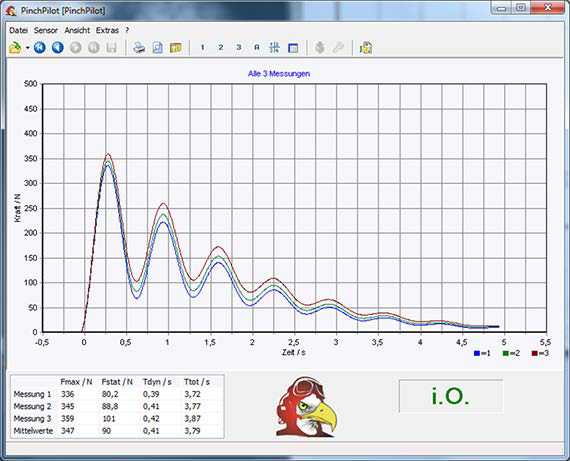
Task: Click the clipboard icon at toolbar end
Action: click(366, 48)
